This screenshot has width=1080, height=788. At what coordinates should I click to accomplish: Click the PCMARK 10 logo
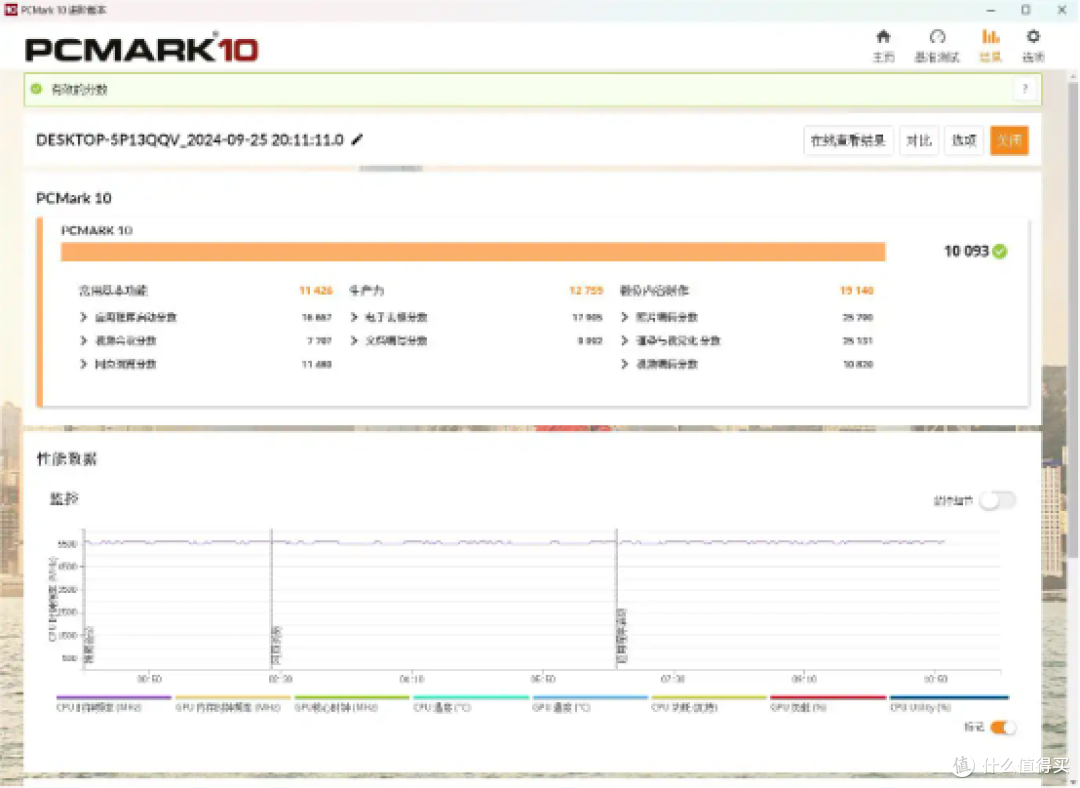(x=142, y=48)
